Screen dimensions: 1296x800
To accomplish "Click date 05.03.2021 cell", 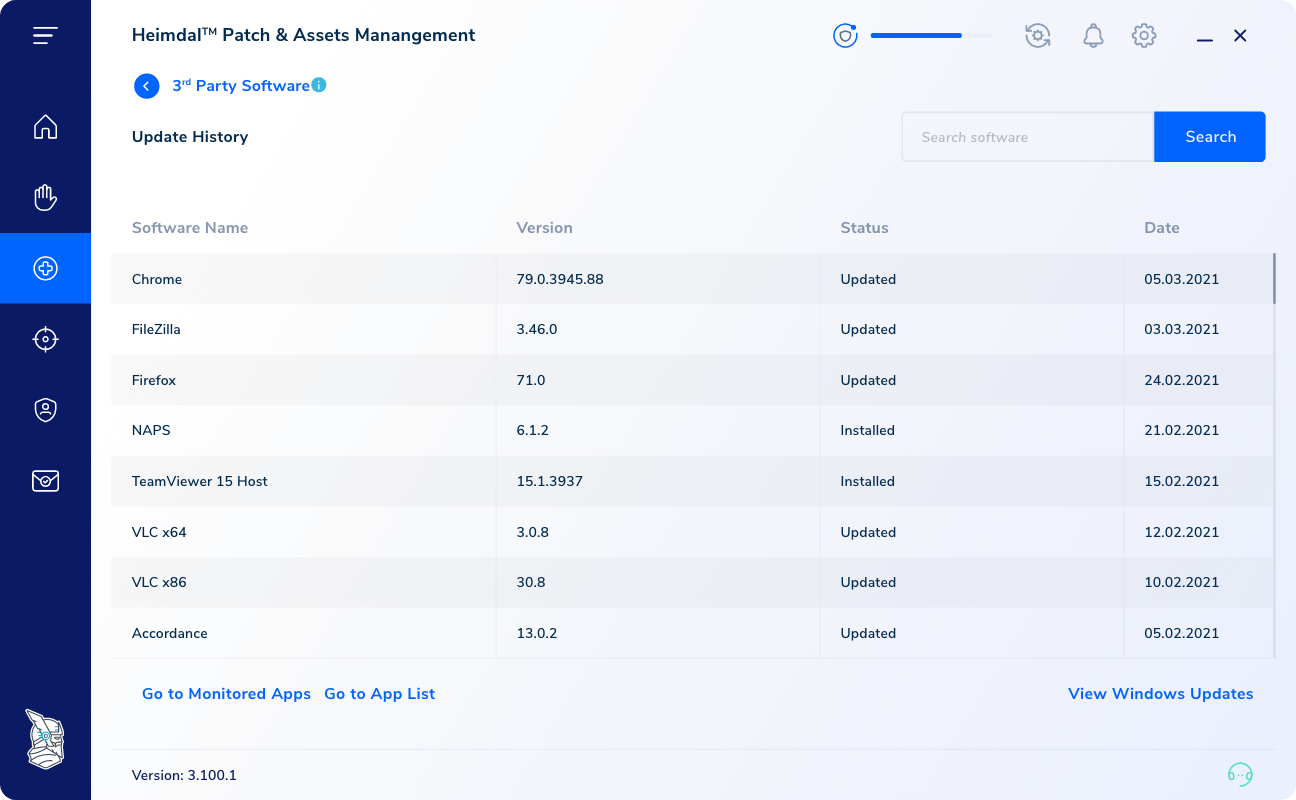I will pos(1182,279).
